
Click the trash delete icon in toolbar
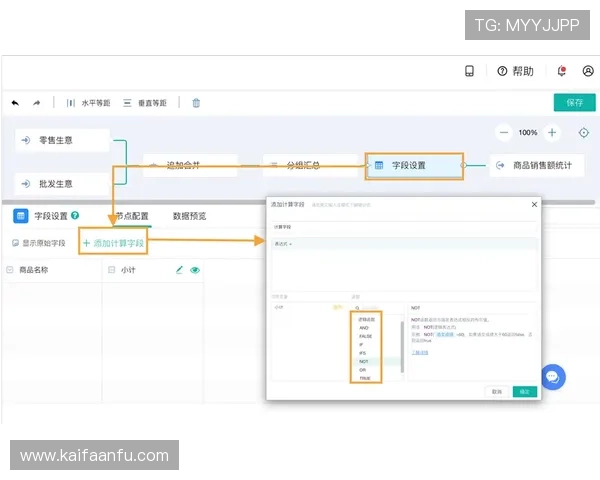tap(196, 103)
